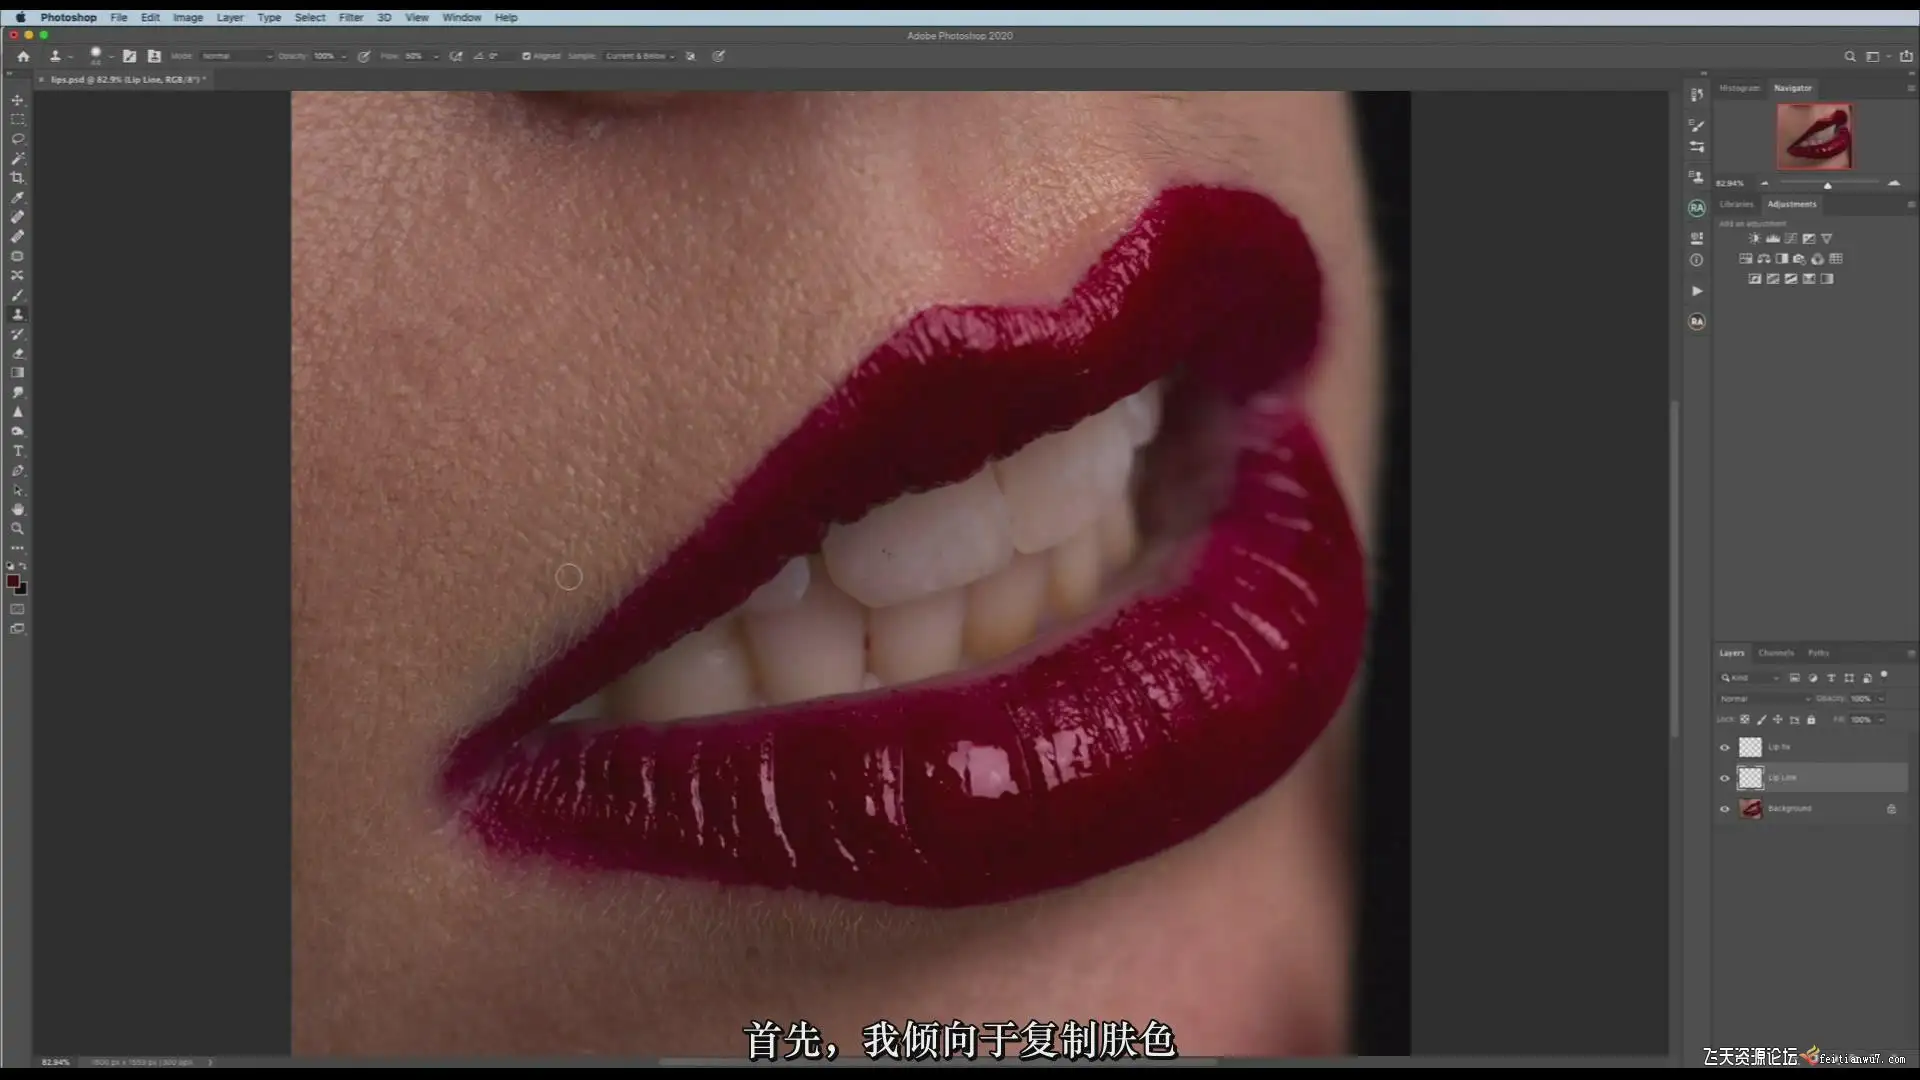Screen dimensions: 1920x1080
Task: Select the Hand tool
Action: click(17, 509)
